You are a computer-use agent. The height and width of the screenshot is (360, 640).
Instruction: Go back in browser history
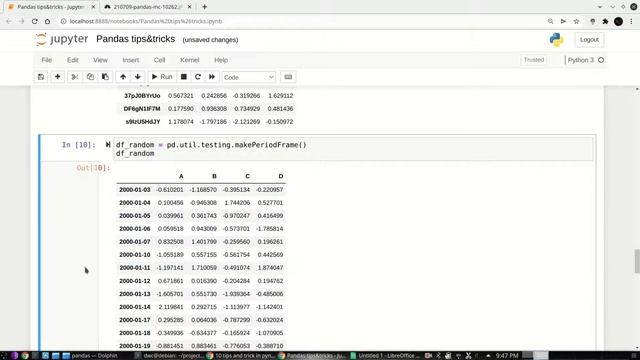click(x=9, y=21)
